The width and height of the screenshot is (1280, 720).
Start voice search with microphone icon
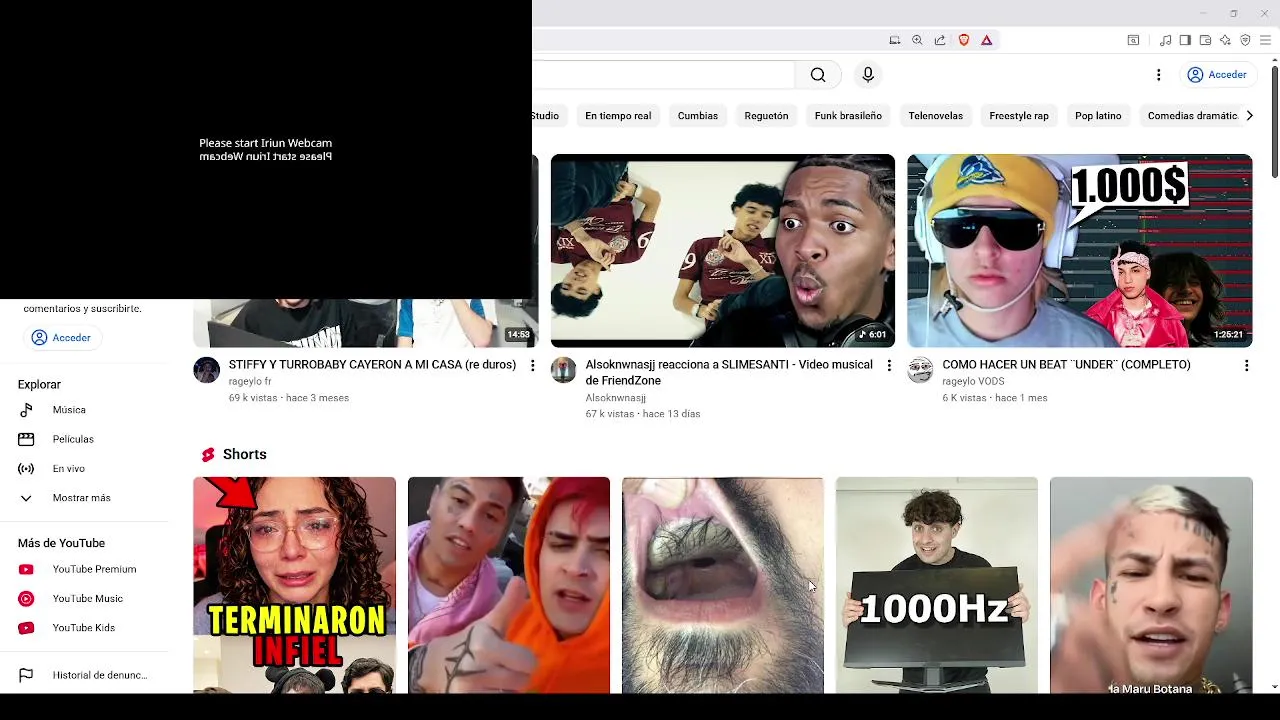pyautogui.click(x=868, y=75)
